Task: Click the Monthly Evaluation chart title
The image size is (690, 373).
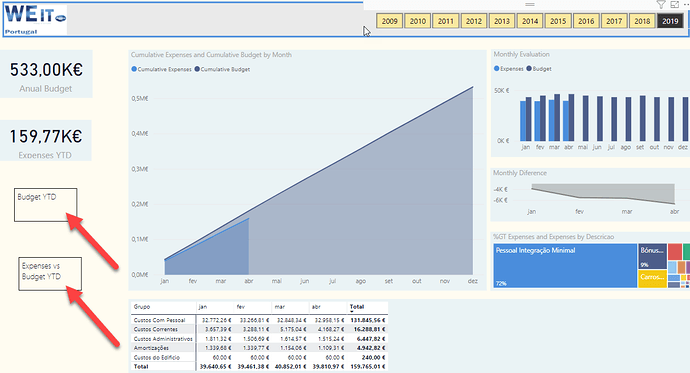Action: pos(521,54)
